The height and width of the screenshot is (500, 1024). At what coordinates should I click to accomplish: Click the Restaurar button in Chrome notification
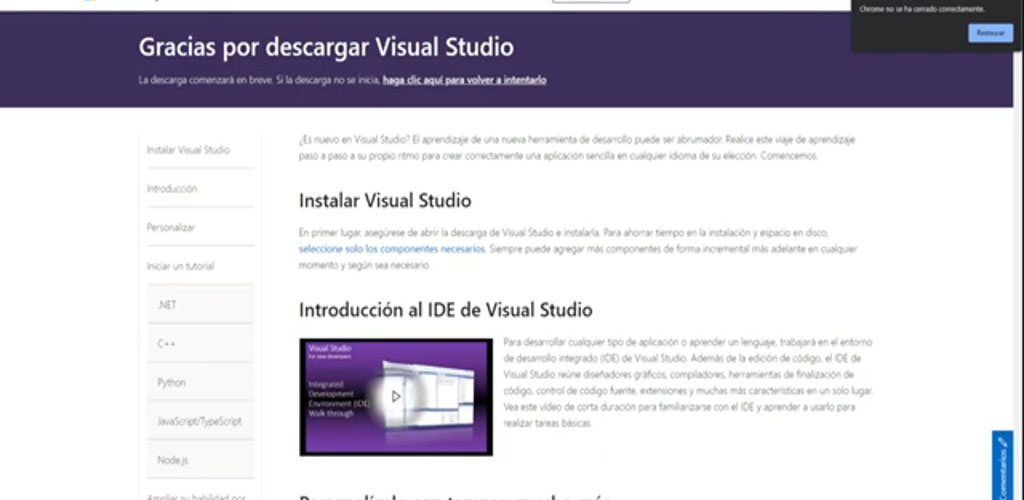point(991,33)
